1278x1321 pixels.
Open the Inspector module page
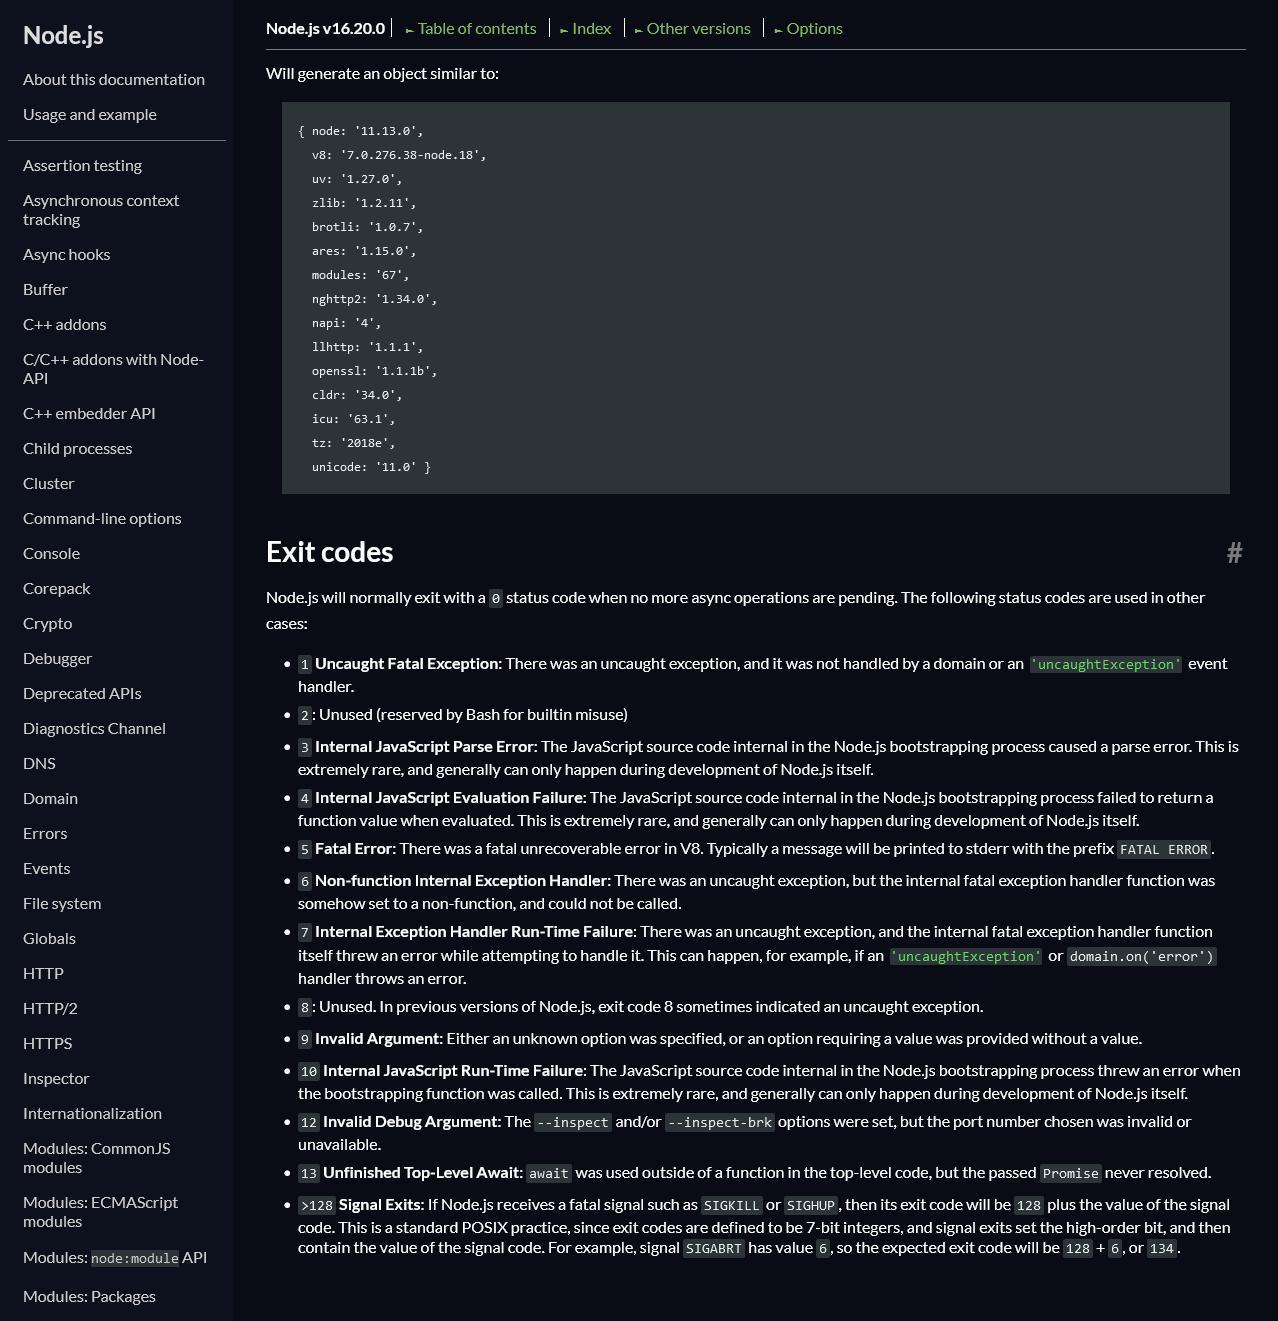(x=56, y=1078)
